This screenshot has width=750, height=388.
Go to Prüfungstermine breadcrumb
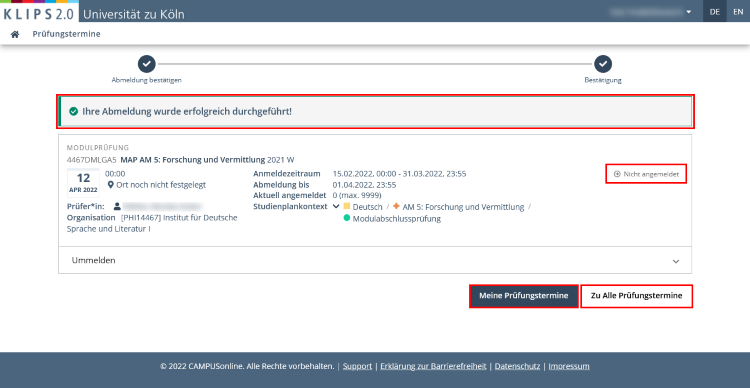pyautogui.click(x=66, y=34)
